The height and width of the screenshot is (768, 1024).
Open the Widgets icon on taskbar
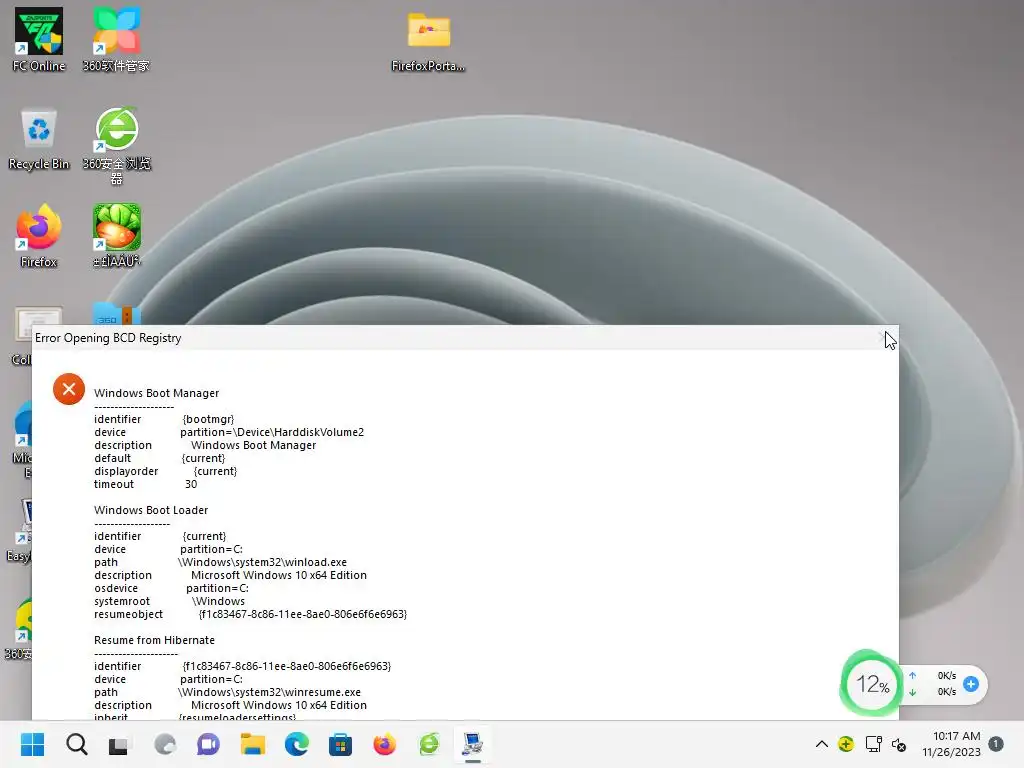[165, 744]
